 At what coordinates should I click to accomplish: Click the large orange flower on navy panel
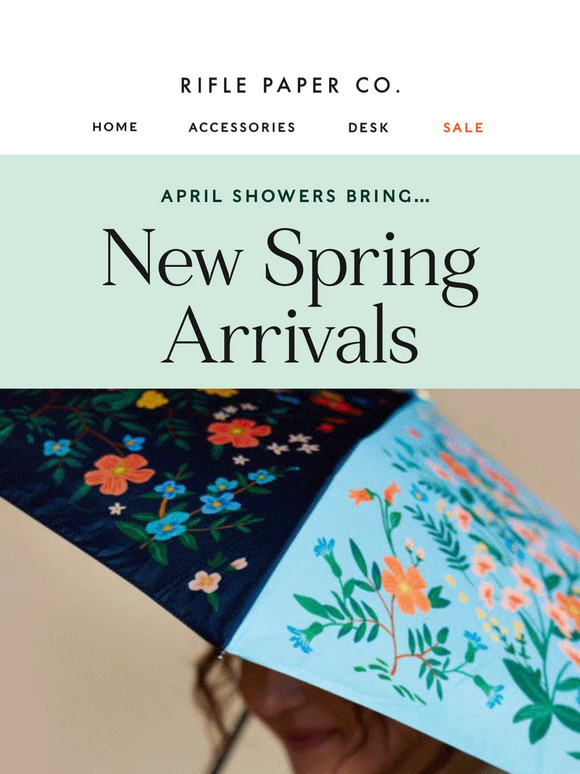click(119, 473)
